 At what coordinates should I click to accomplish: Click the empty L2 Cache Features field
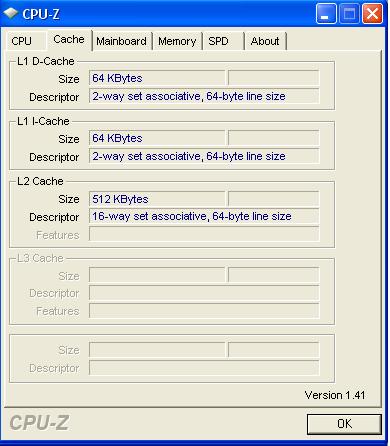pyautogui.click(x=204, y=234)
